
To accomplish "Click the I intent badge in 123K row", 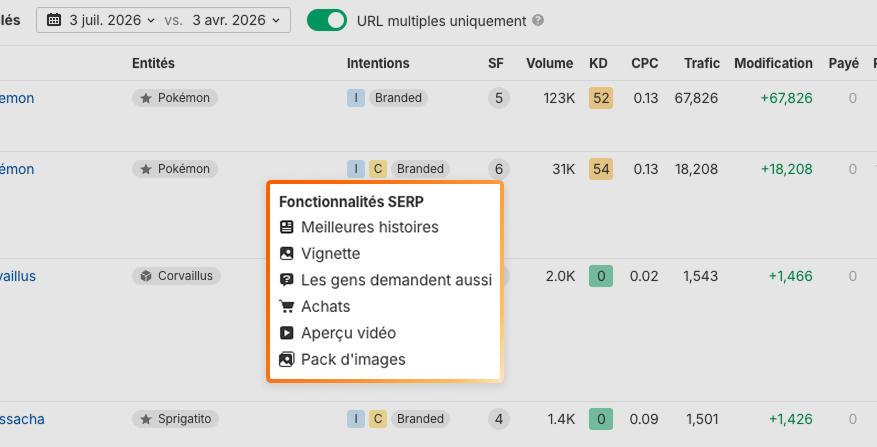I will tap(356, 98).
